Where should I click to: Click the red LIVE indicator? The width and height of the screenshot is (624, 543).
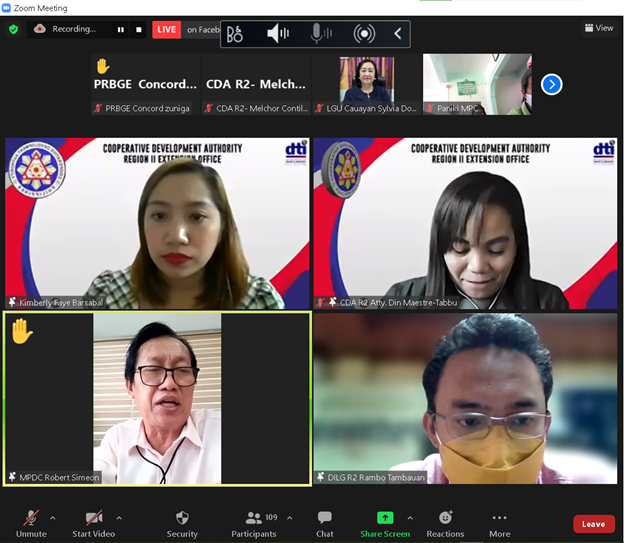(x=166, y=29)
